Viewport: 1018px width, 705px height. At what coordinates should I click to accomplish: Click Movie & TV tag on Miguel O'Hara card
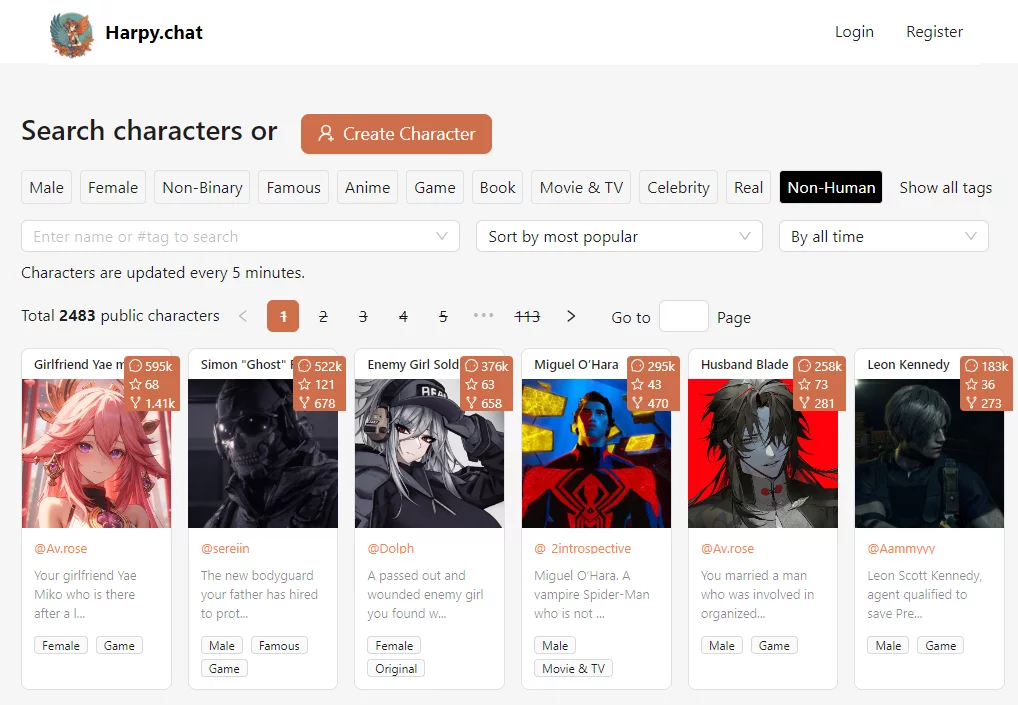573,668
